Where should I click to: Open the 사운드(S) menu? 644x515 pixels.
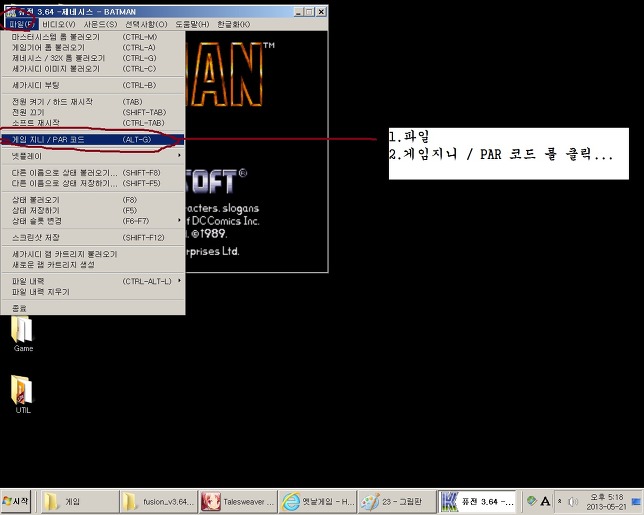(x=100, y=24)
